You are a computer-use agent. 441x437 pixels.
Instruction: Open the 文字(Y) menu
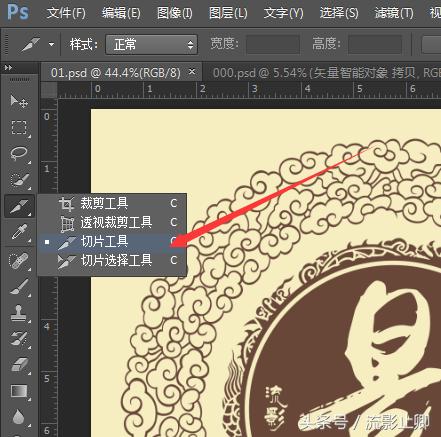284,13
